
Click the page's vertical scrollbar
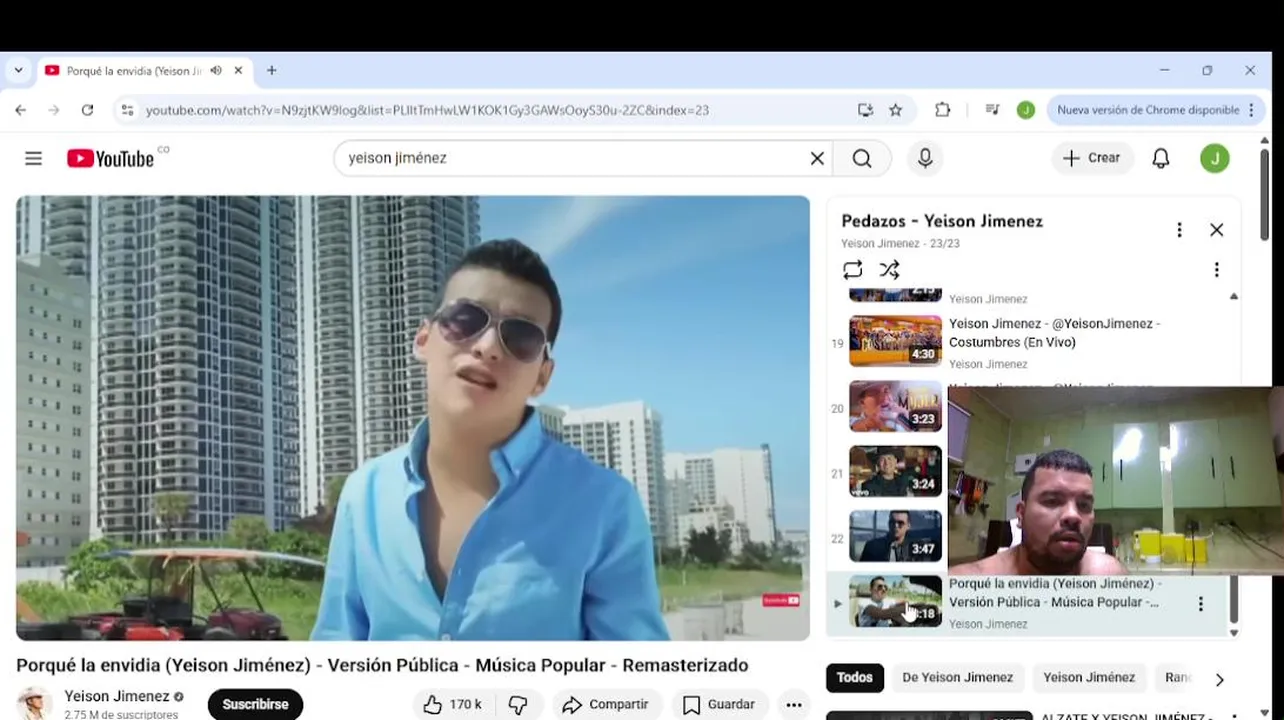[1265, 195]
